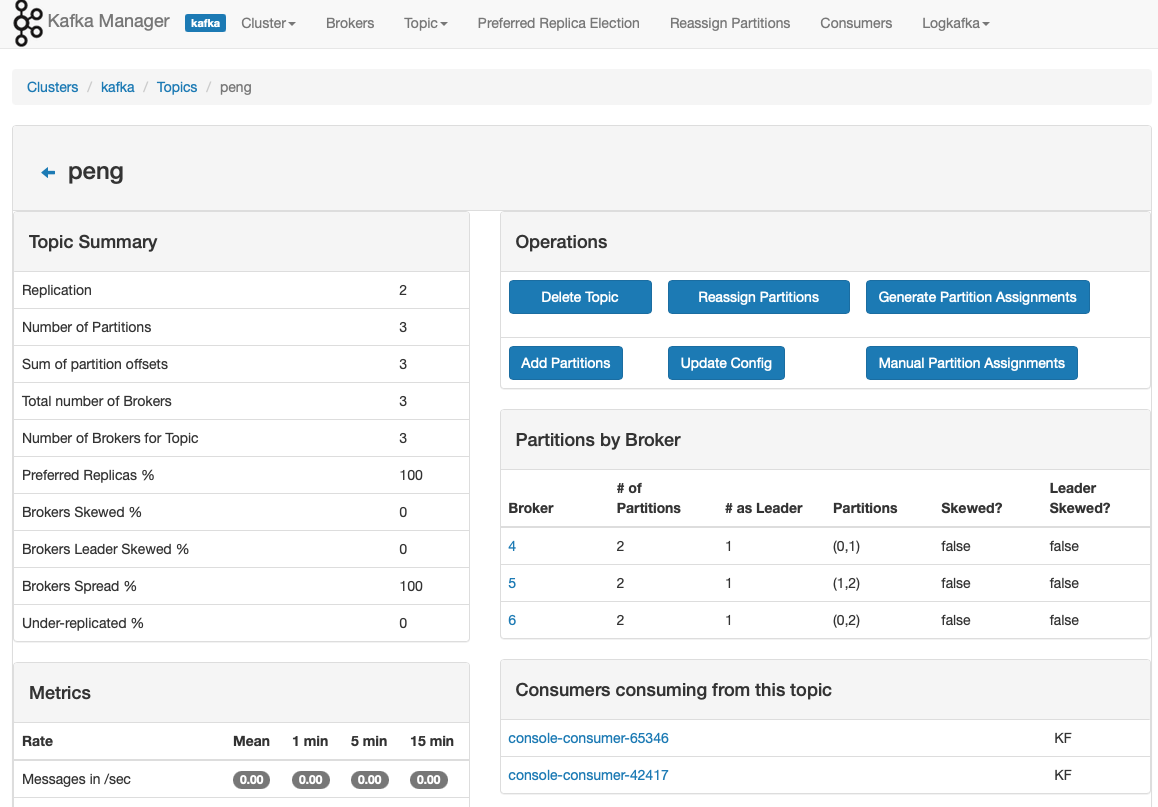Click the 1 min messages-in 0.00 badge
1158x807 pixels.
(x=310, y=780)
